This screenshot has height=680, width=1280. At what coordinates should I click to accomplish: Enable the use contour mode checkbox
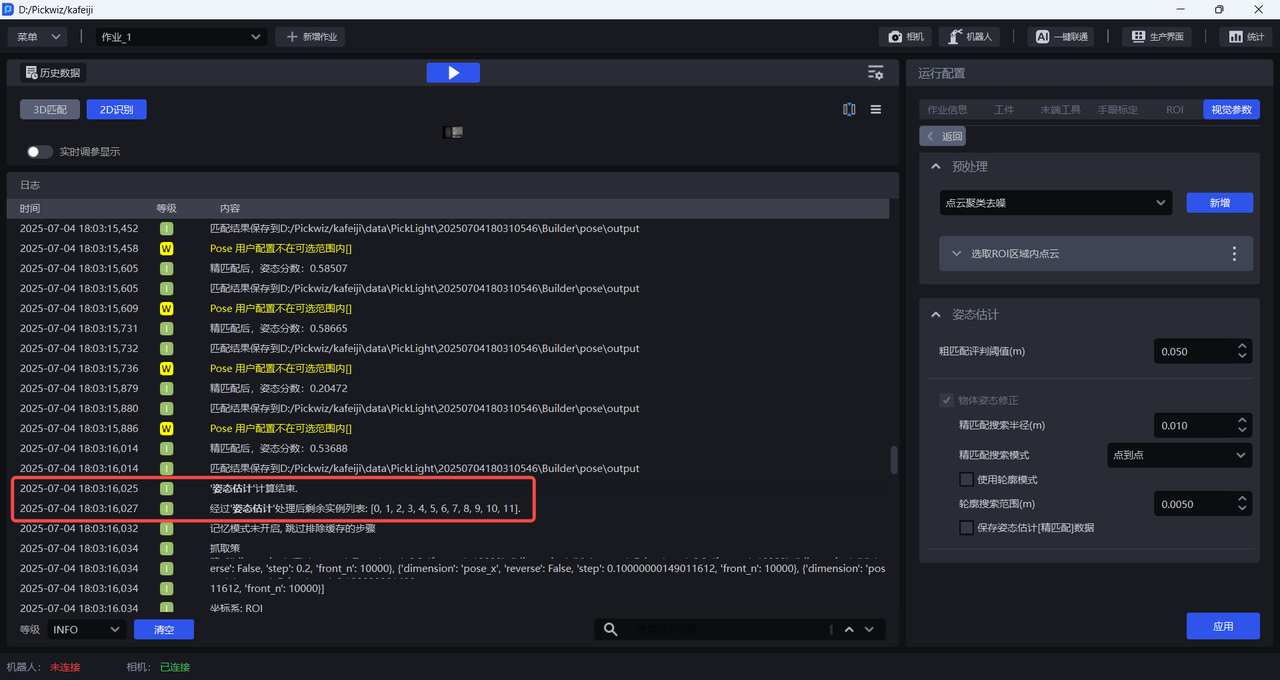coord(966,480)
